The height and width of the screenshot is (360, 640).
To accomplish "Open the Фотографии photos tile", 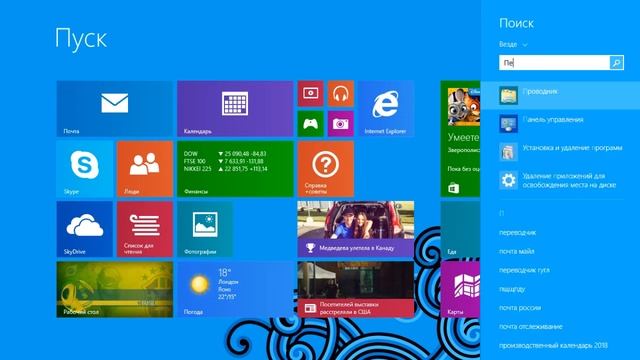I will pyautogui.click(x=205, y=229).
